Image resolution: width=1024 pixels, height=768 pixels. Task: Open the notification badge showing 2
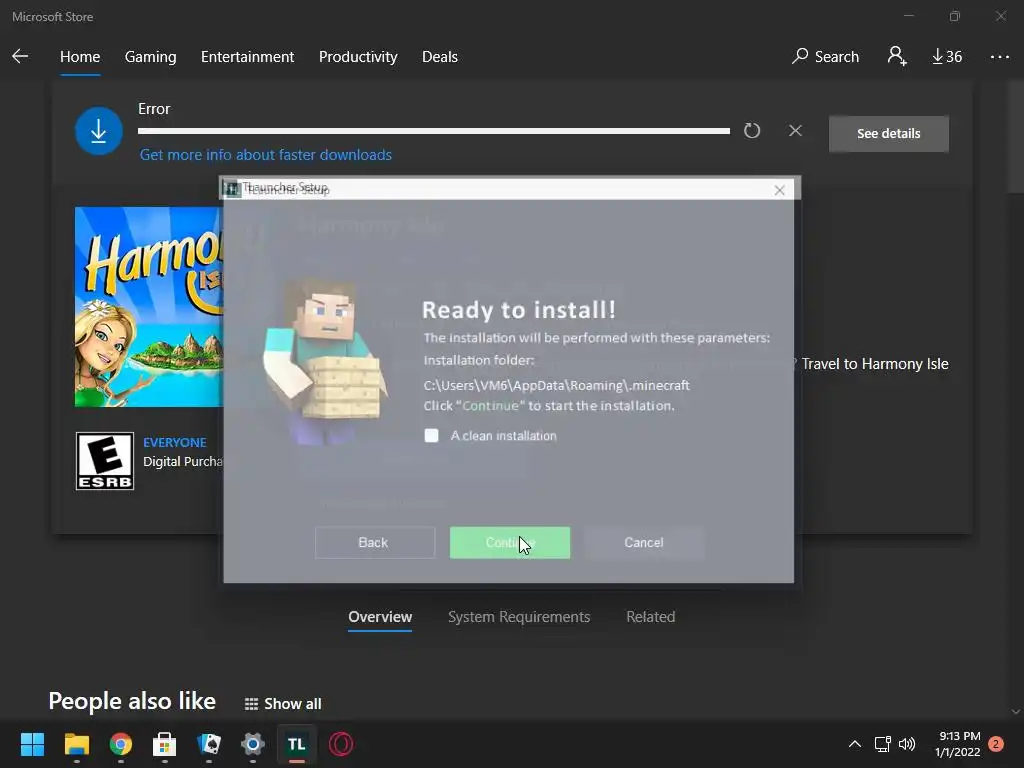coord(996,744)
